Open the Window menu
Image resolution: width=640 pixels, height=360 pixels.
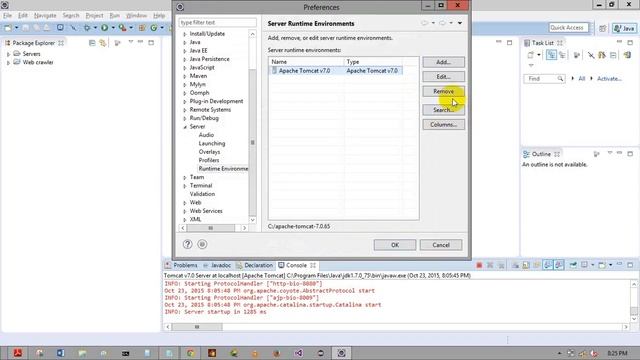pos(136,16)
